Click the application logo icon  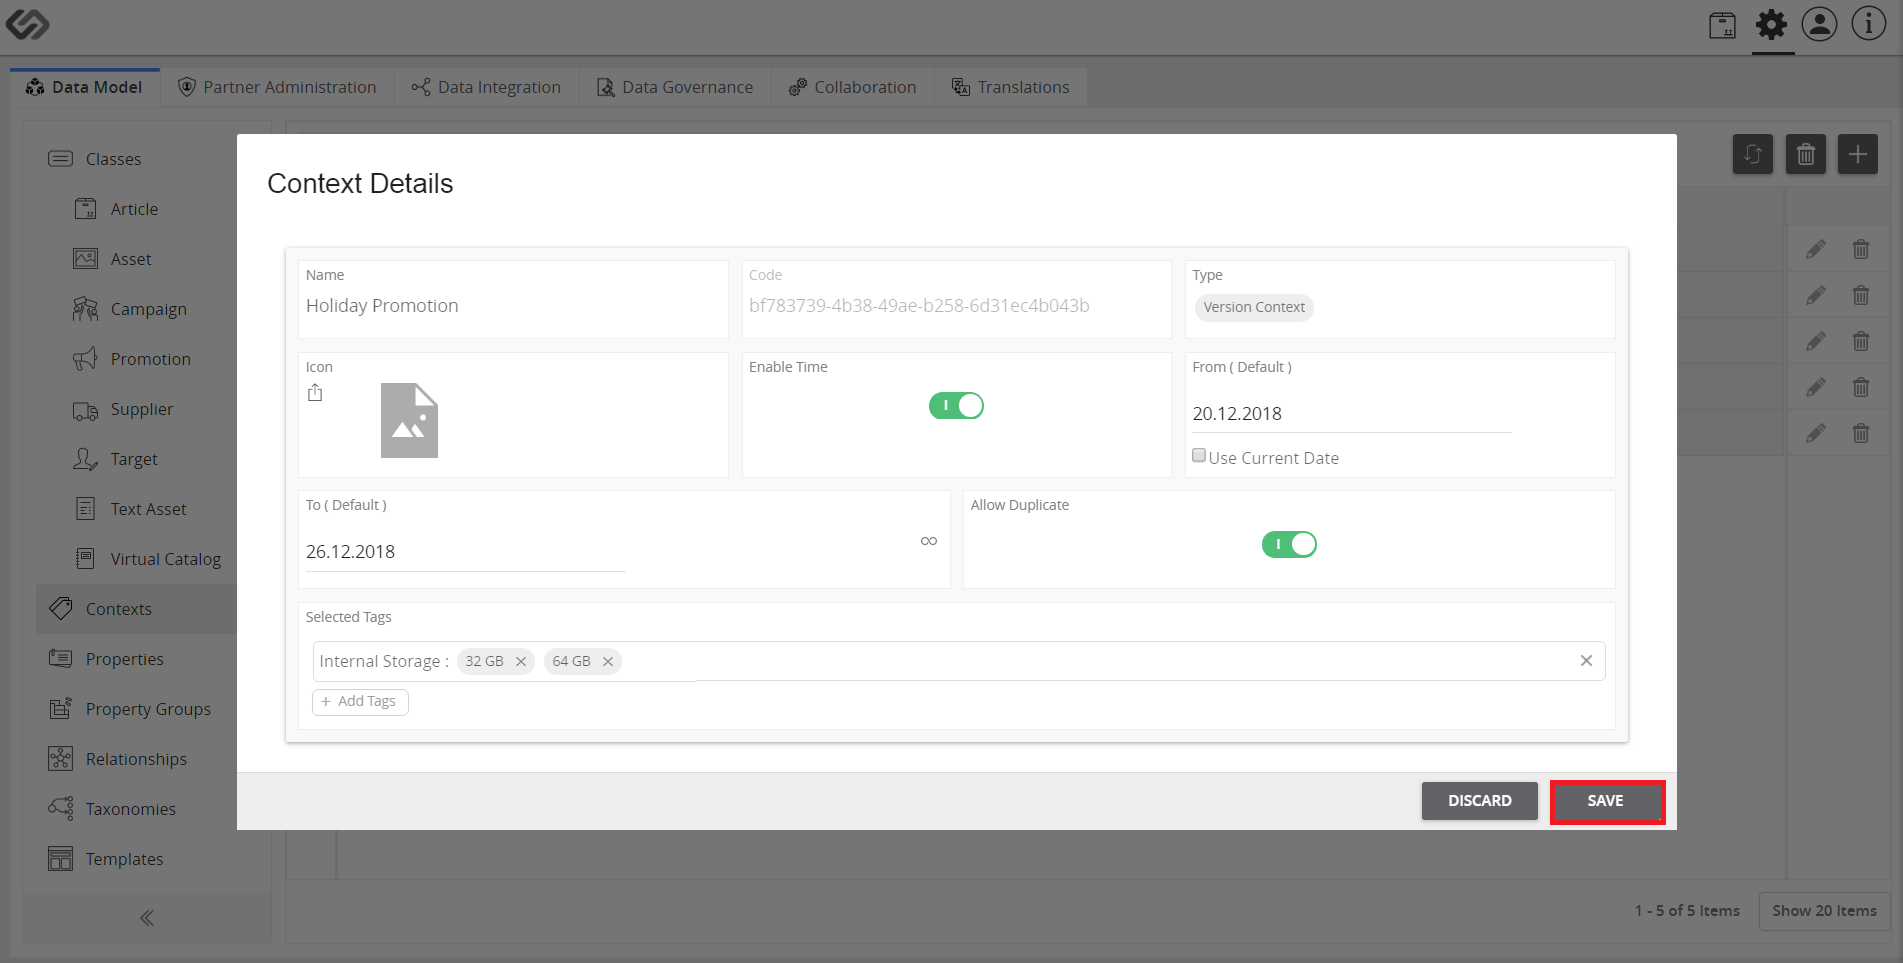27,23
